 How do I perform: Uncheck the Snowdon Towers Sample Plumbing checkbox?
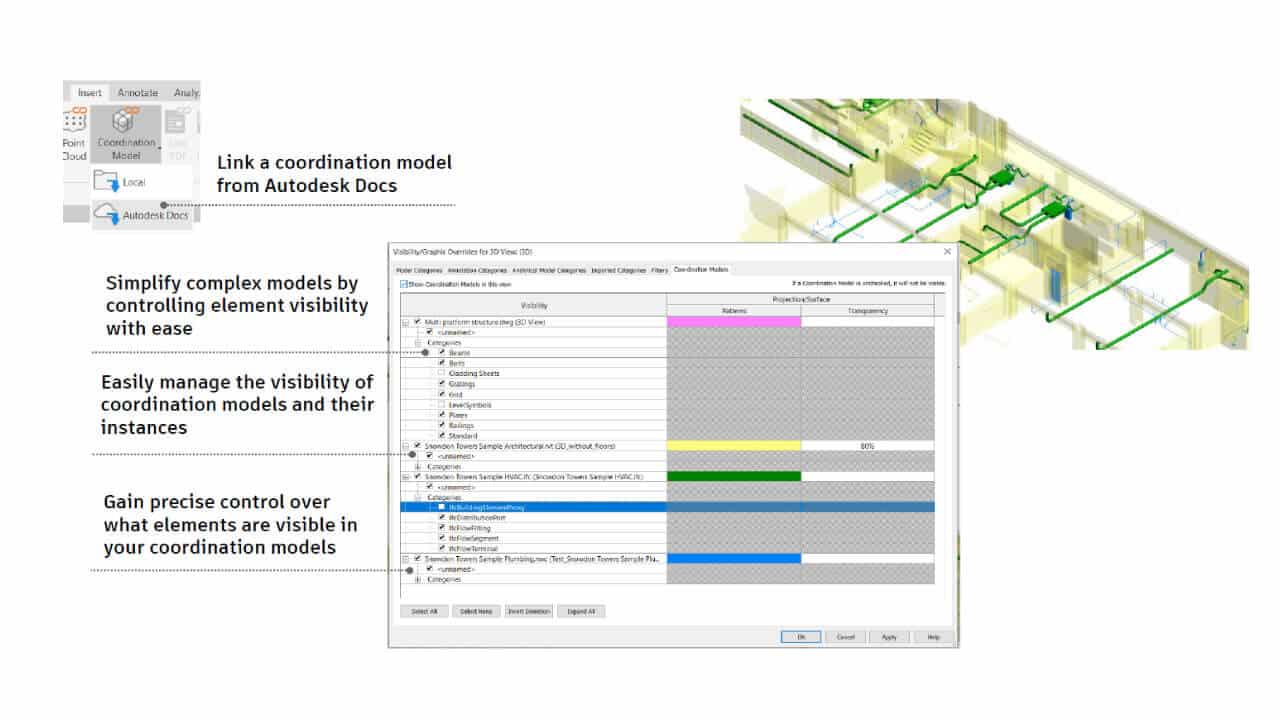click(417, 559)
